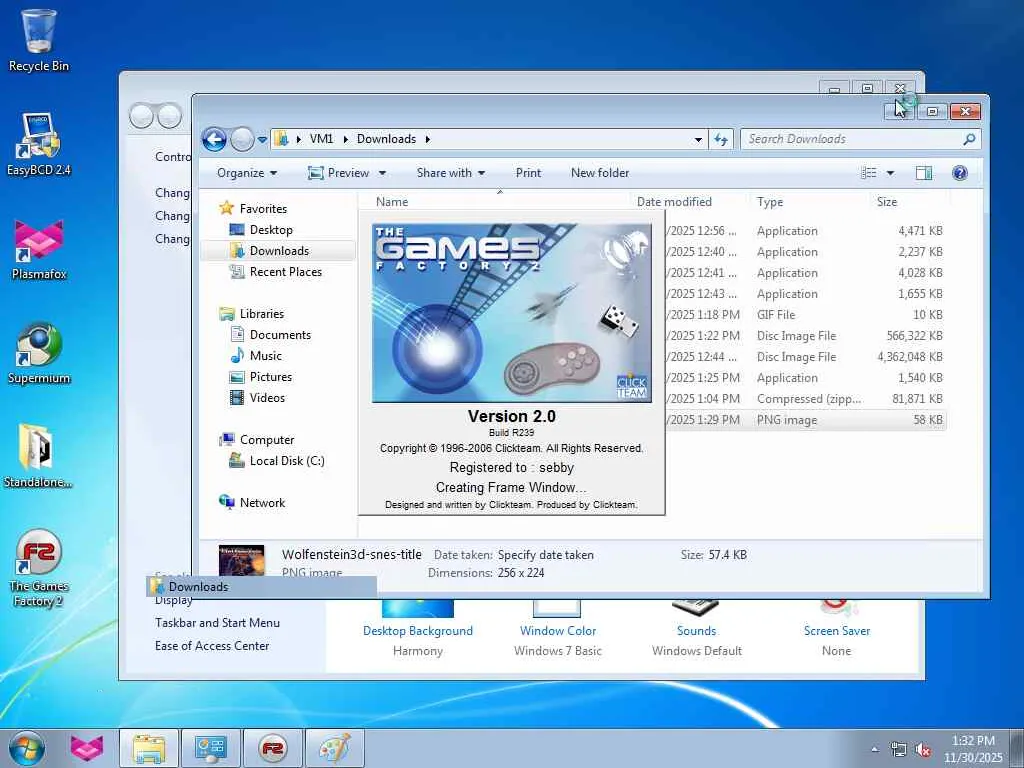Click the network tray icon
This screenshot has width=1024, height=768.
click(899, 750)
